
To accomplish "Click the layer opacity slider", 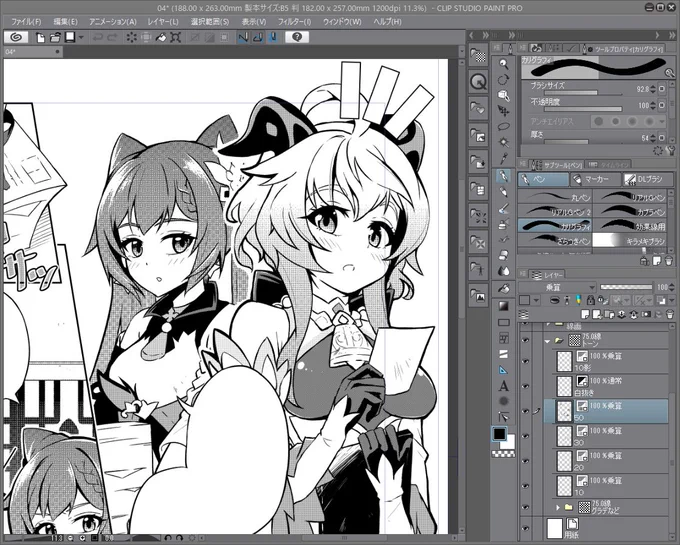I will pyautogui.click(x=626, y=287).
